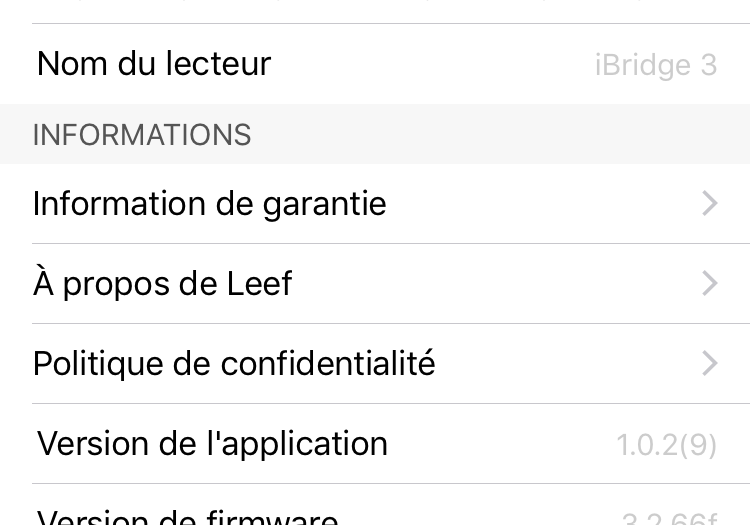
Task: Click the INFORMATIONS section header
Action: [142, 135]
